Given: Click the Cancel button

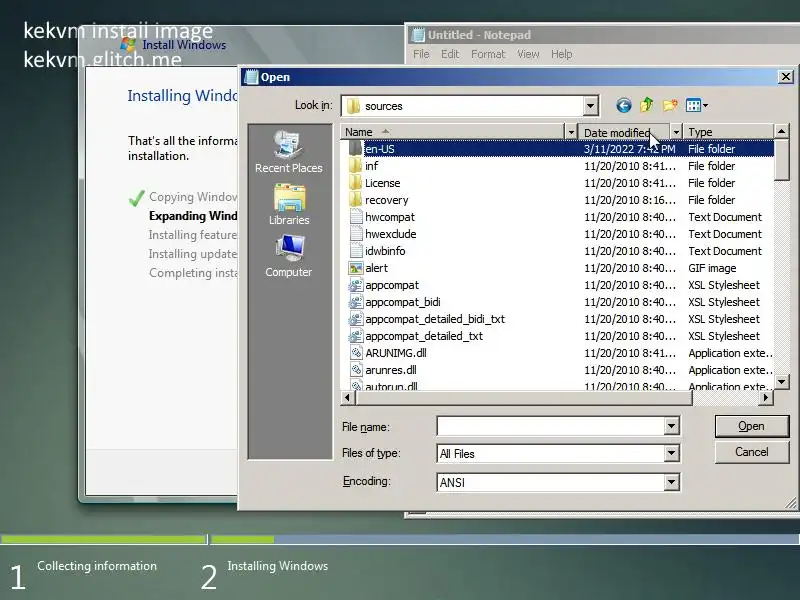Looking at the screenshot, I should tap(752, 452).
